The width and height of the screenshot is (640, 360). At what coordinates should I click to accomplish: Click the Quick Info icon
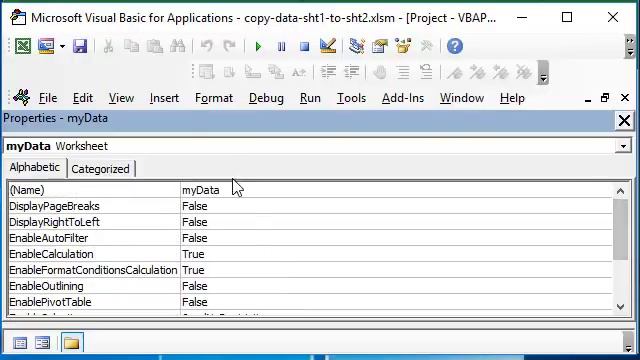click(253, 72)
